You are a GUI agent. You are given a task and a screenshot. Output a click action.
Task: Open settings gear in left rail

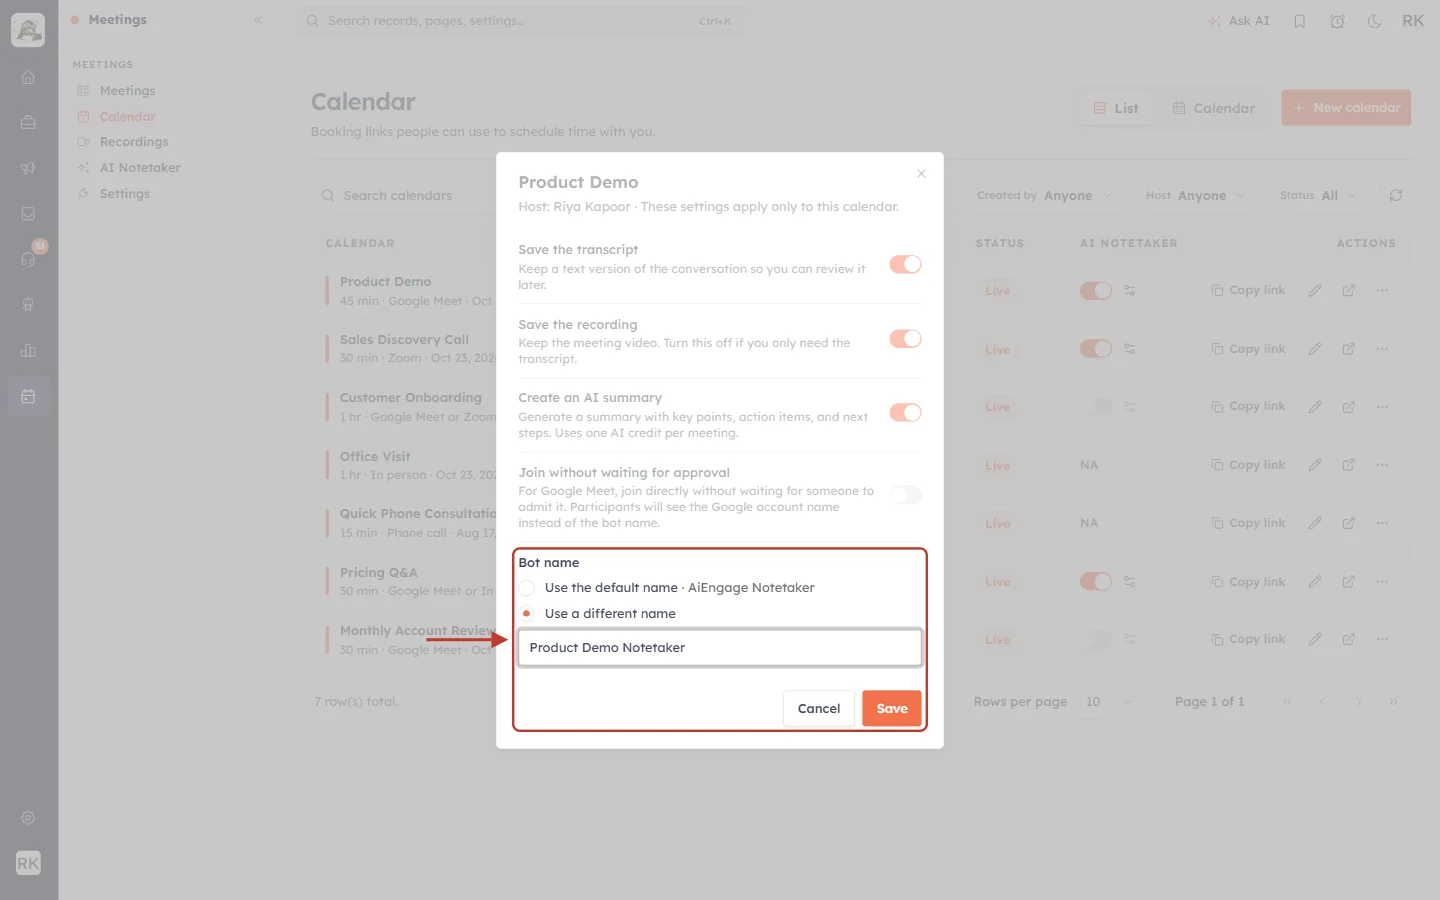pos(28,818)
